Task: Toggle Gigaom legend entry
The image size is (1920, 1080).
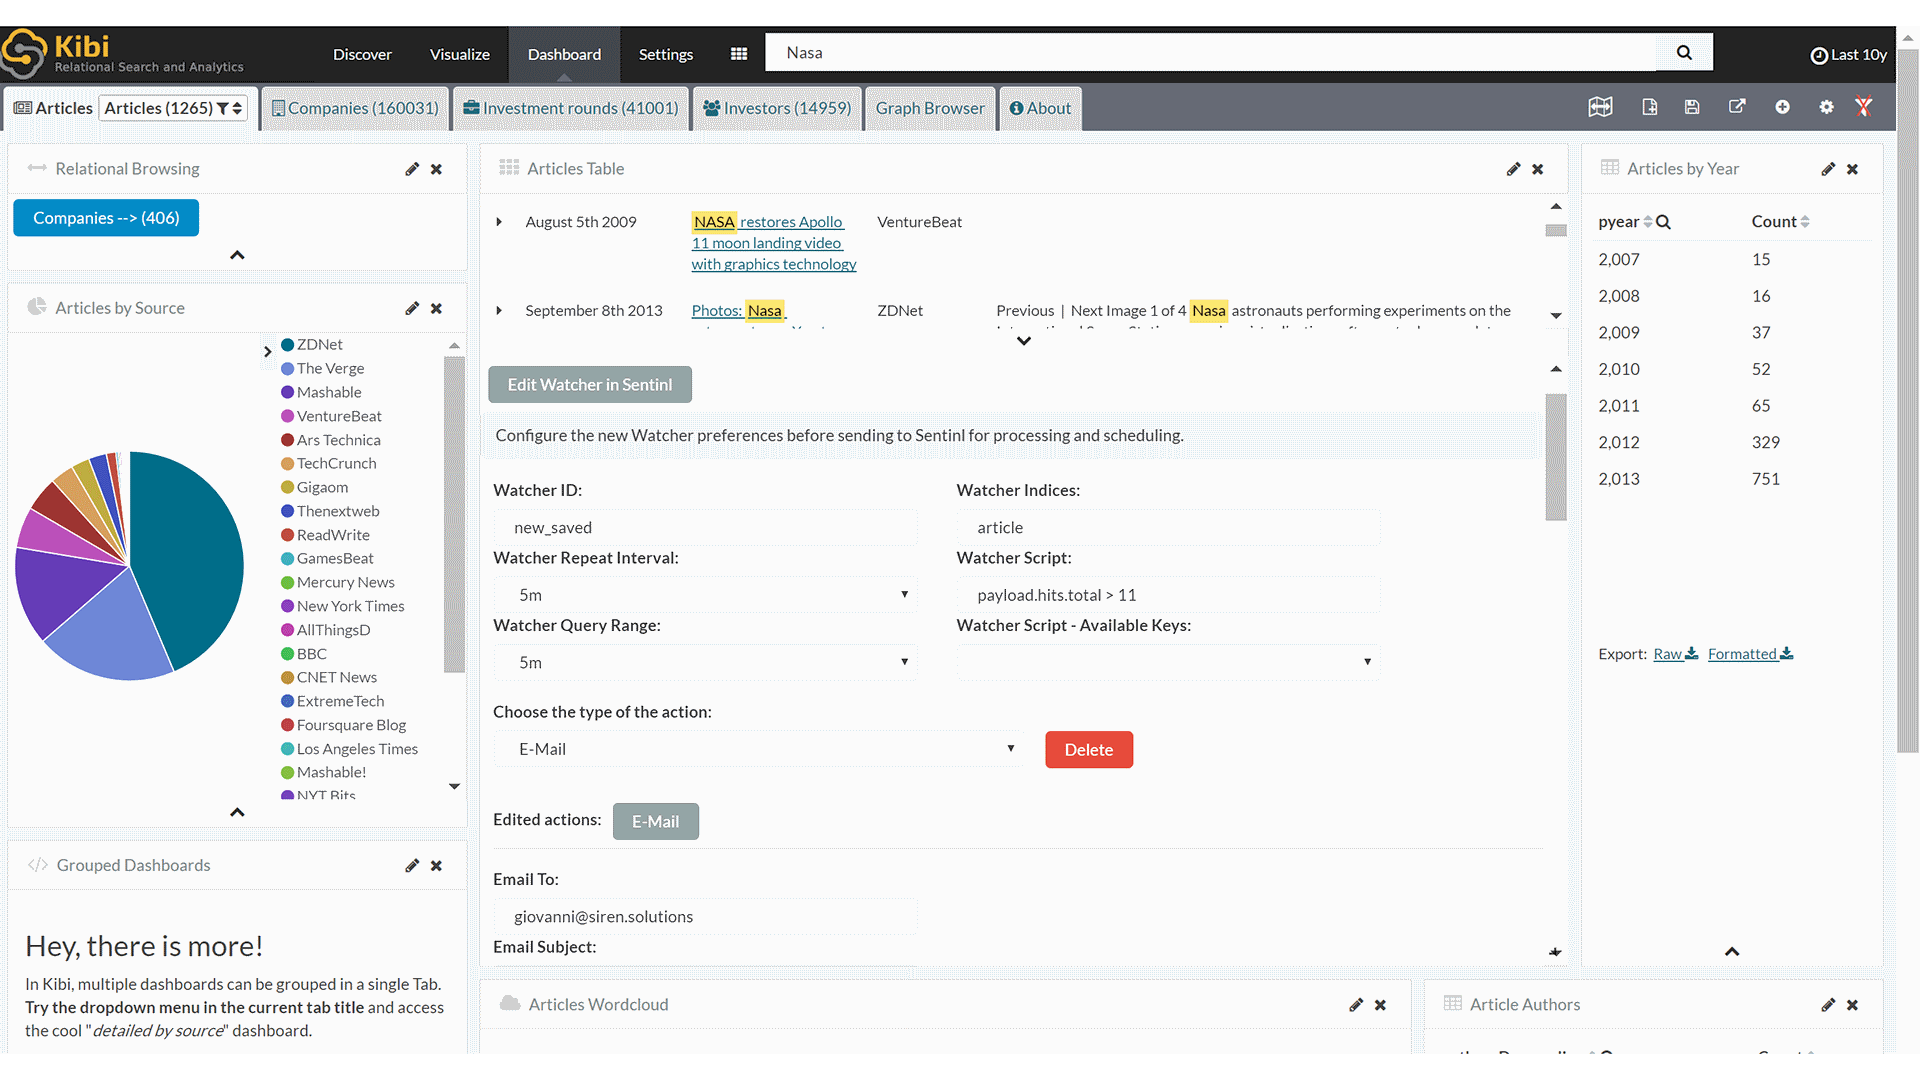Action: pos(315,487)
